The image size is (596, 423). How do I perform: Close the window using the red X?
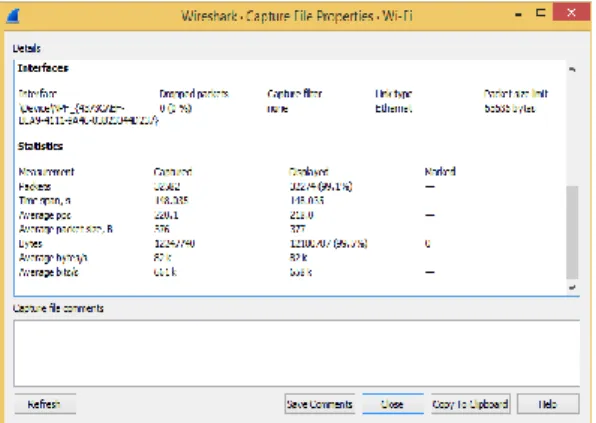point(571,13)
